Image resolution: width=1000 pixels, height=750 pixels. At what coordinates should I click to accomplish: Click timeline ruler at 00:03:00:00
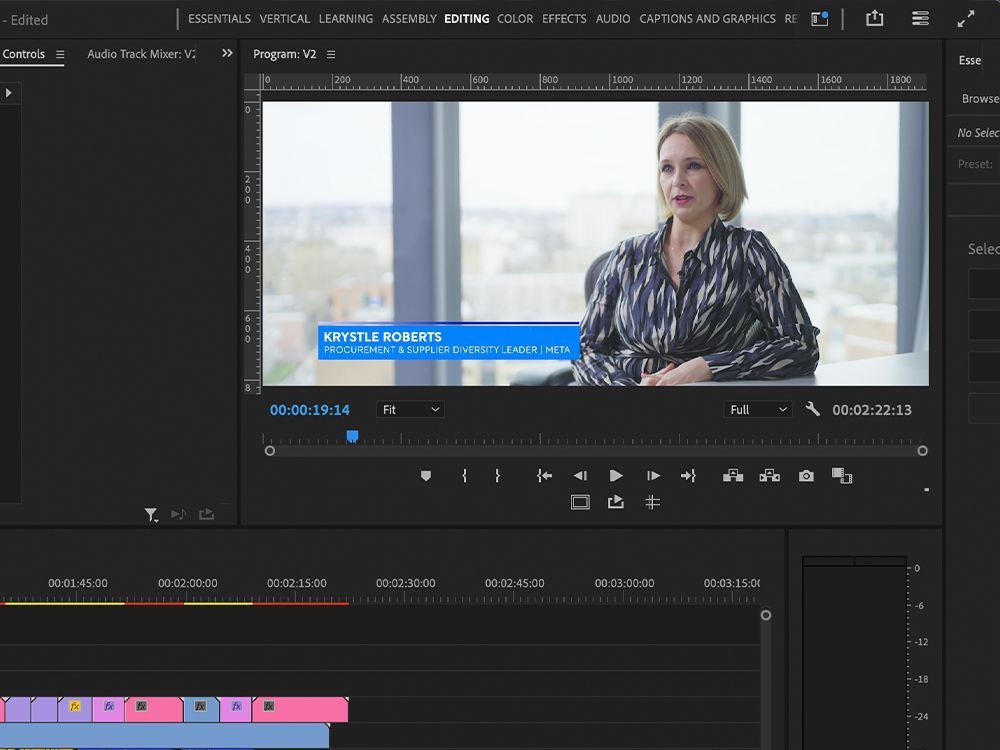(x=624, y=583)
